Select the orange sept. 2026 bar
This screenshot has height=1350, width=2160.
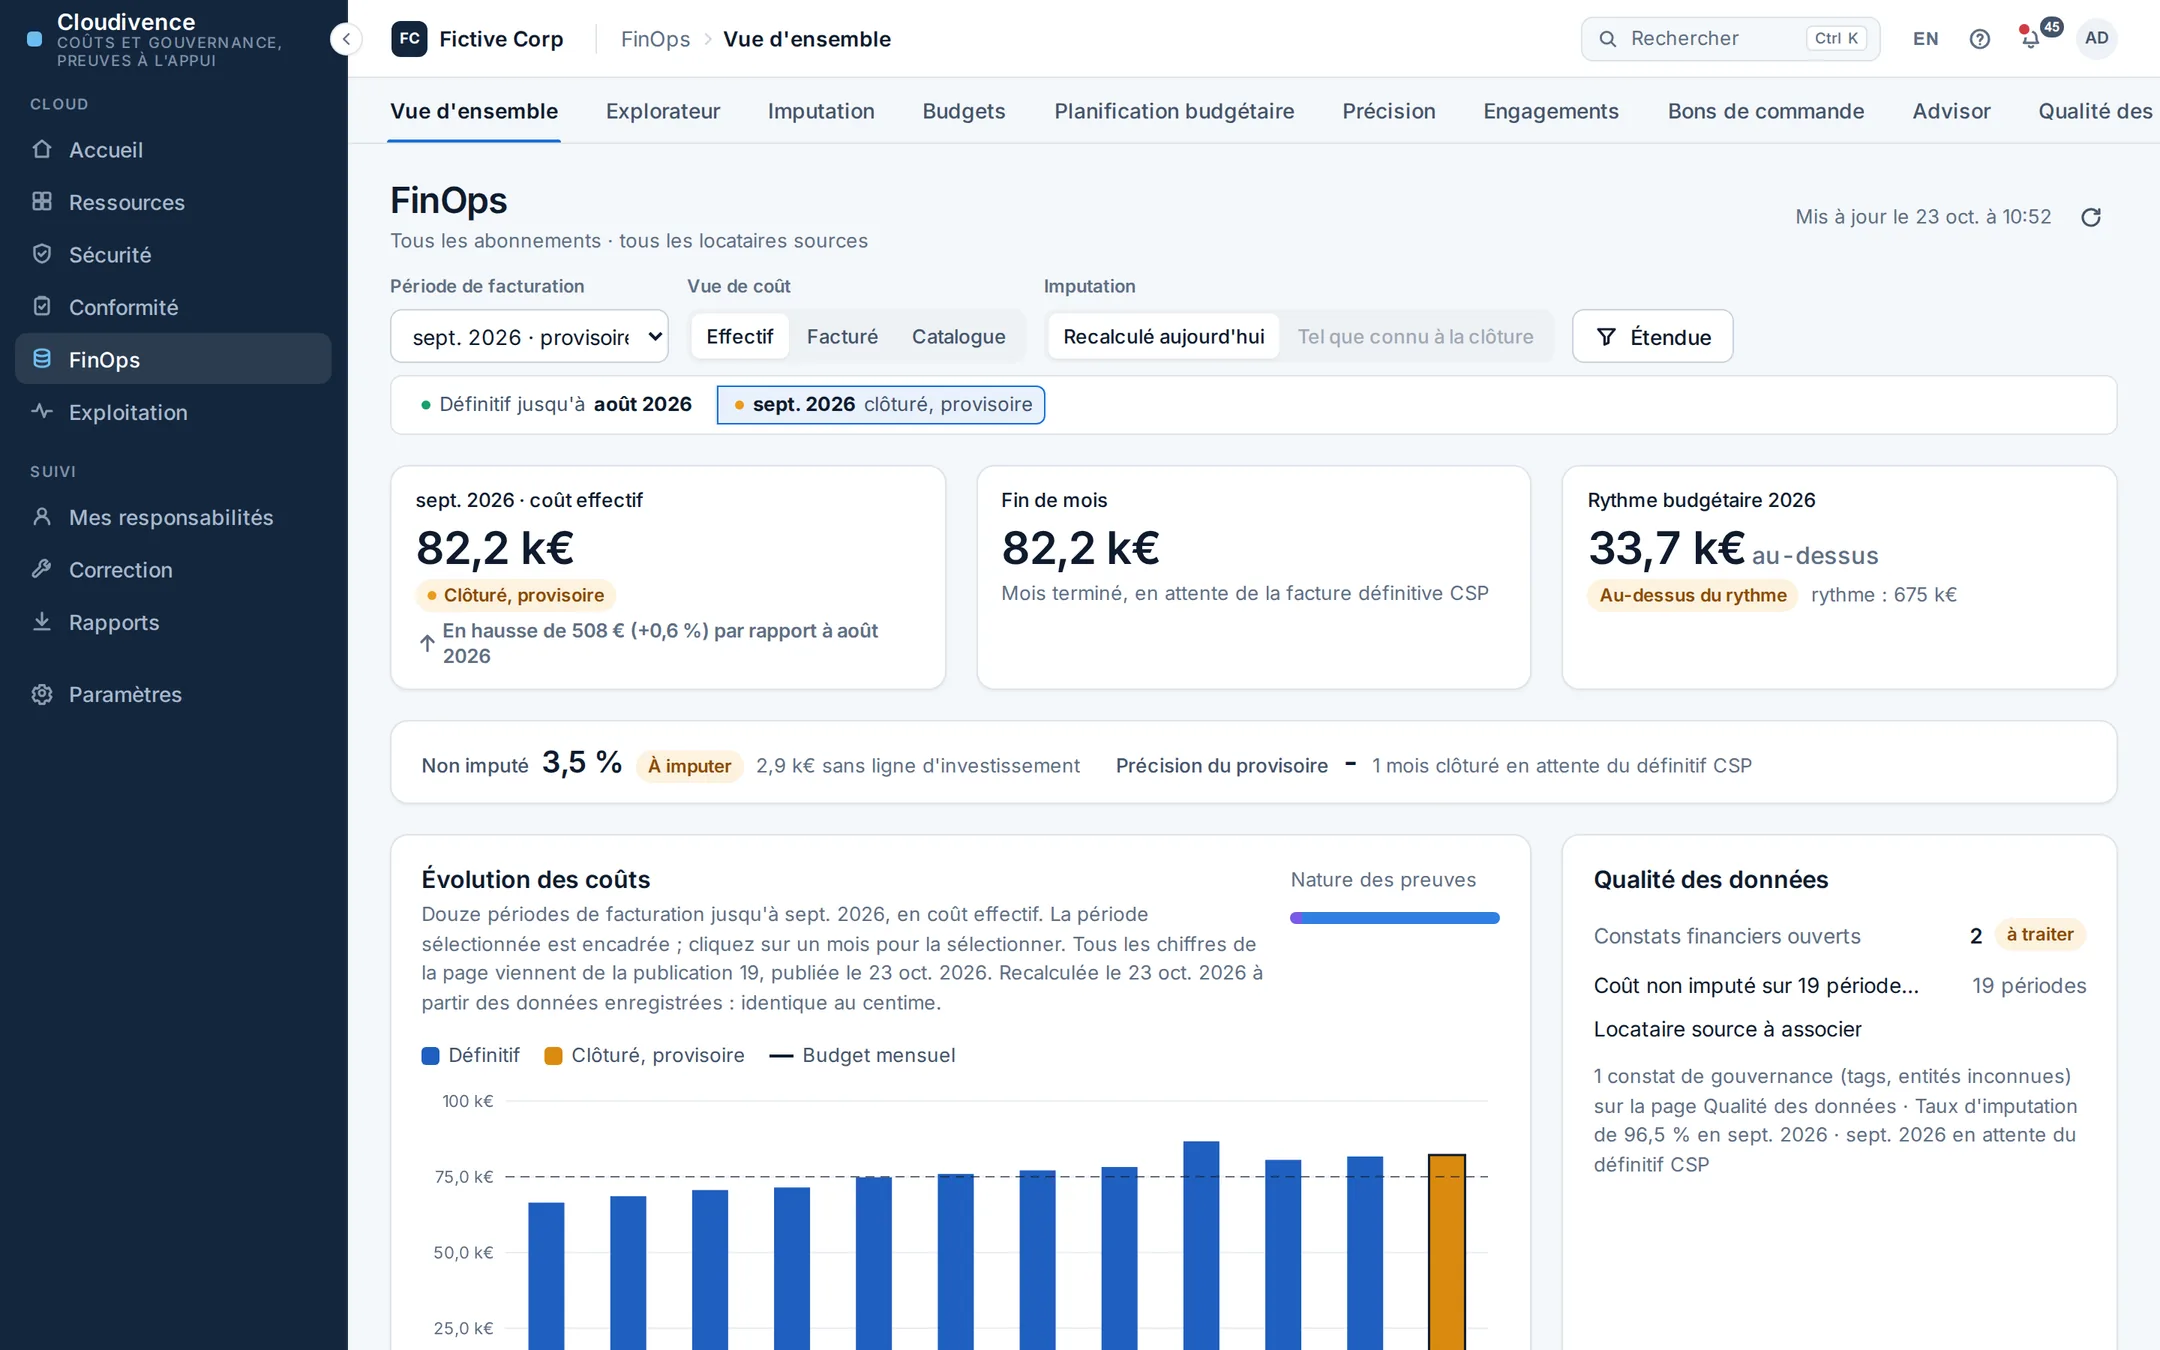(x=1447, y=1251)
